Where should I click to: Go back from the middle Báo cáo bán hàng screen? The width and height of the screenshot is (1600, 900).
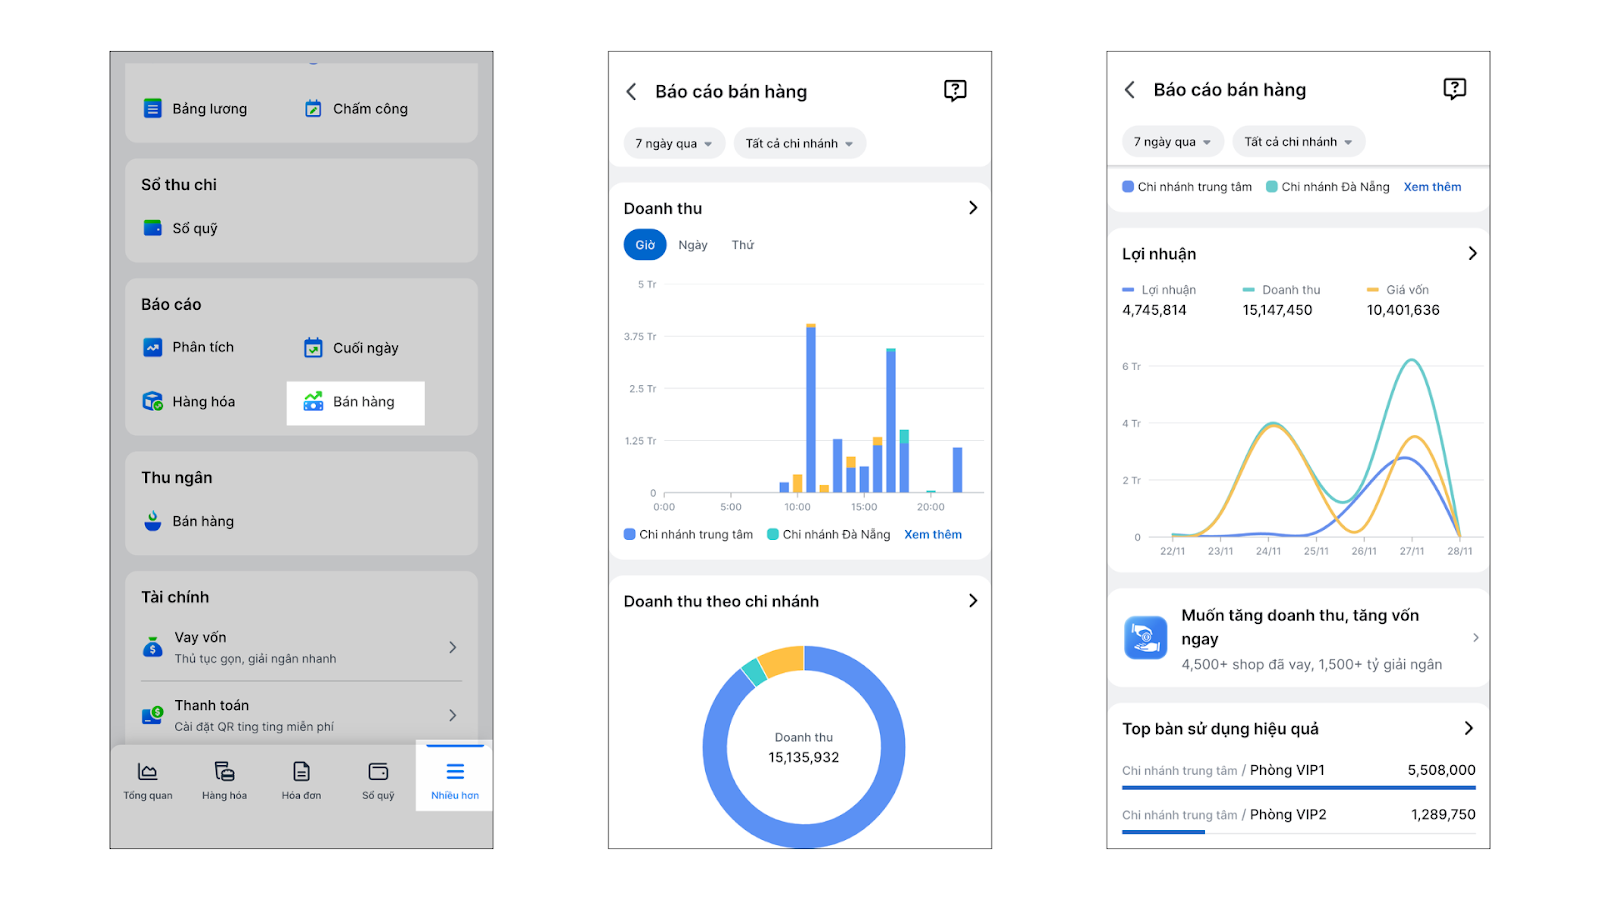tap(631, 92)
